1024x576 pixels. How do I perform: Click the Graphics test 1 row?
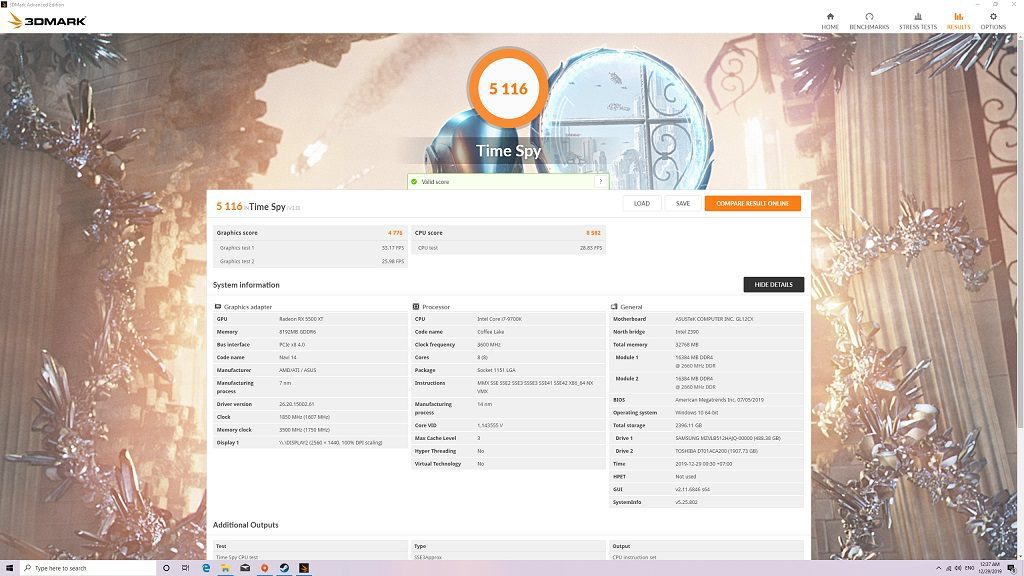pyautogui.click(x=310, y=248)
